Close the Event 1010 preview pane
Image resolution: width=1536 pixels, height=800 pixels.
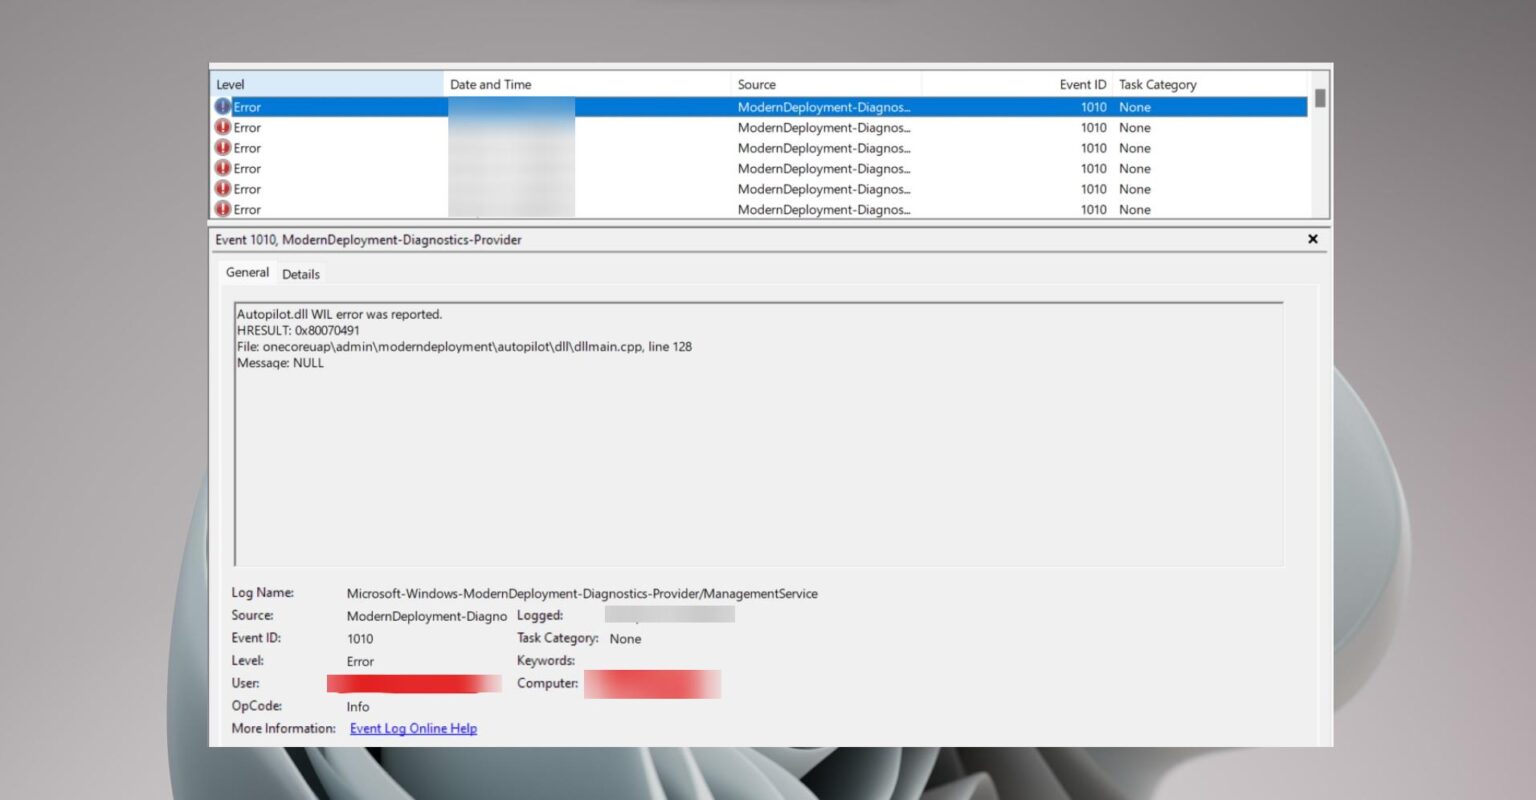click(1313, 239)
